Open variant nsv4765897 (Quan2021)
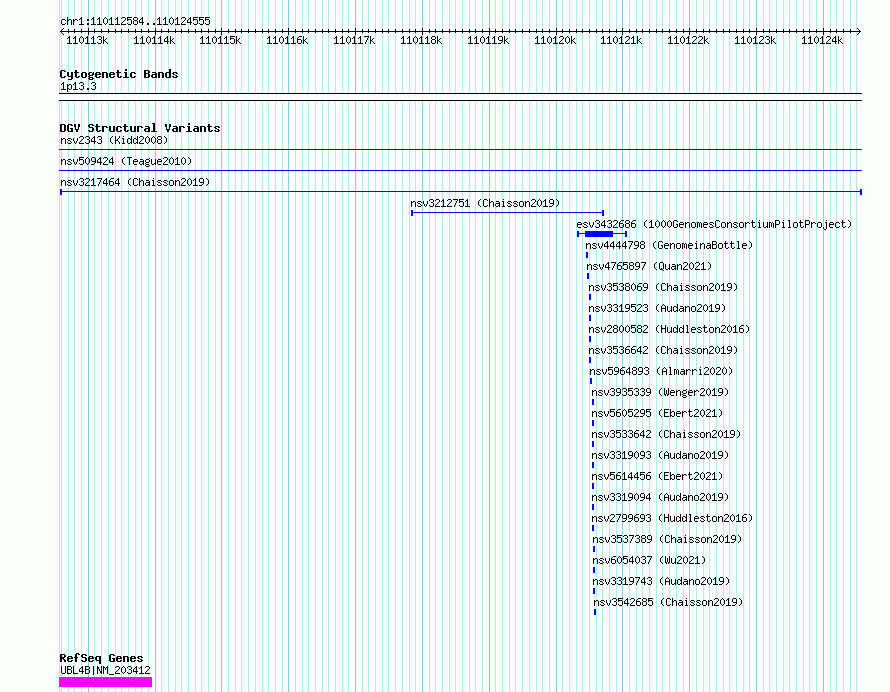 [649, 266]
